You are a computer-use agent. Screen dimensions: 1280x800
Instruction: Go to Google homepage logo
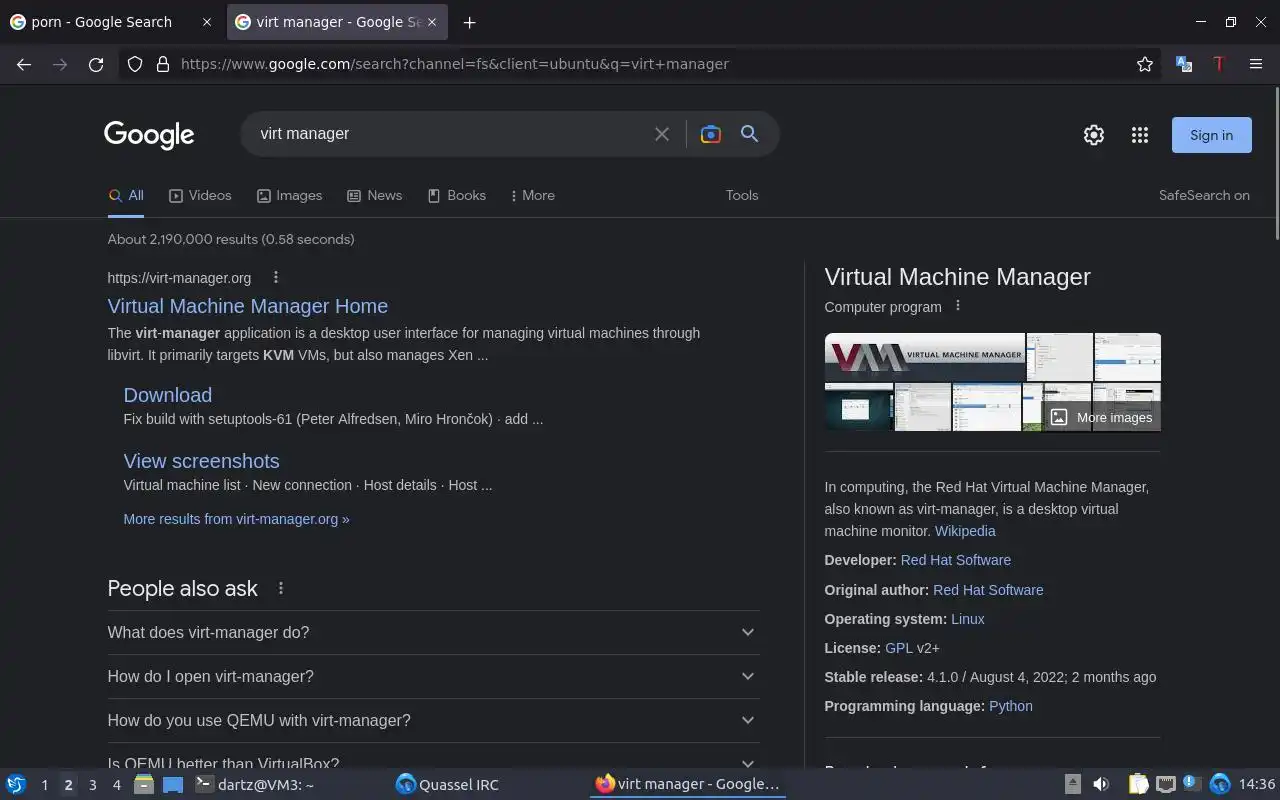point(149,135)
